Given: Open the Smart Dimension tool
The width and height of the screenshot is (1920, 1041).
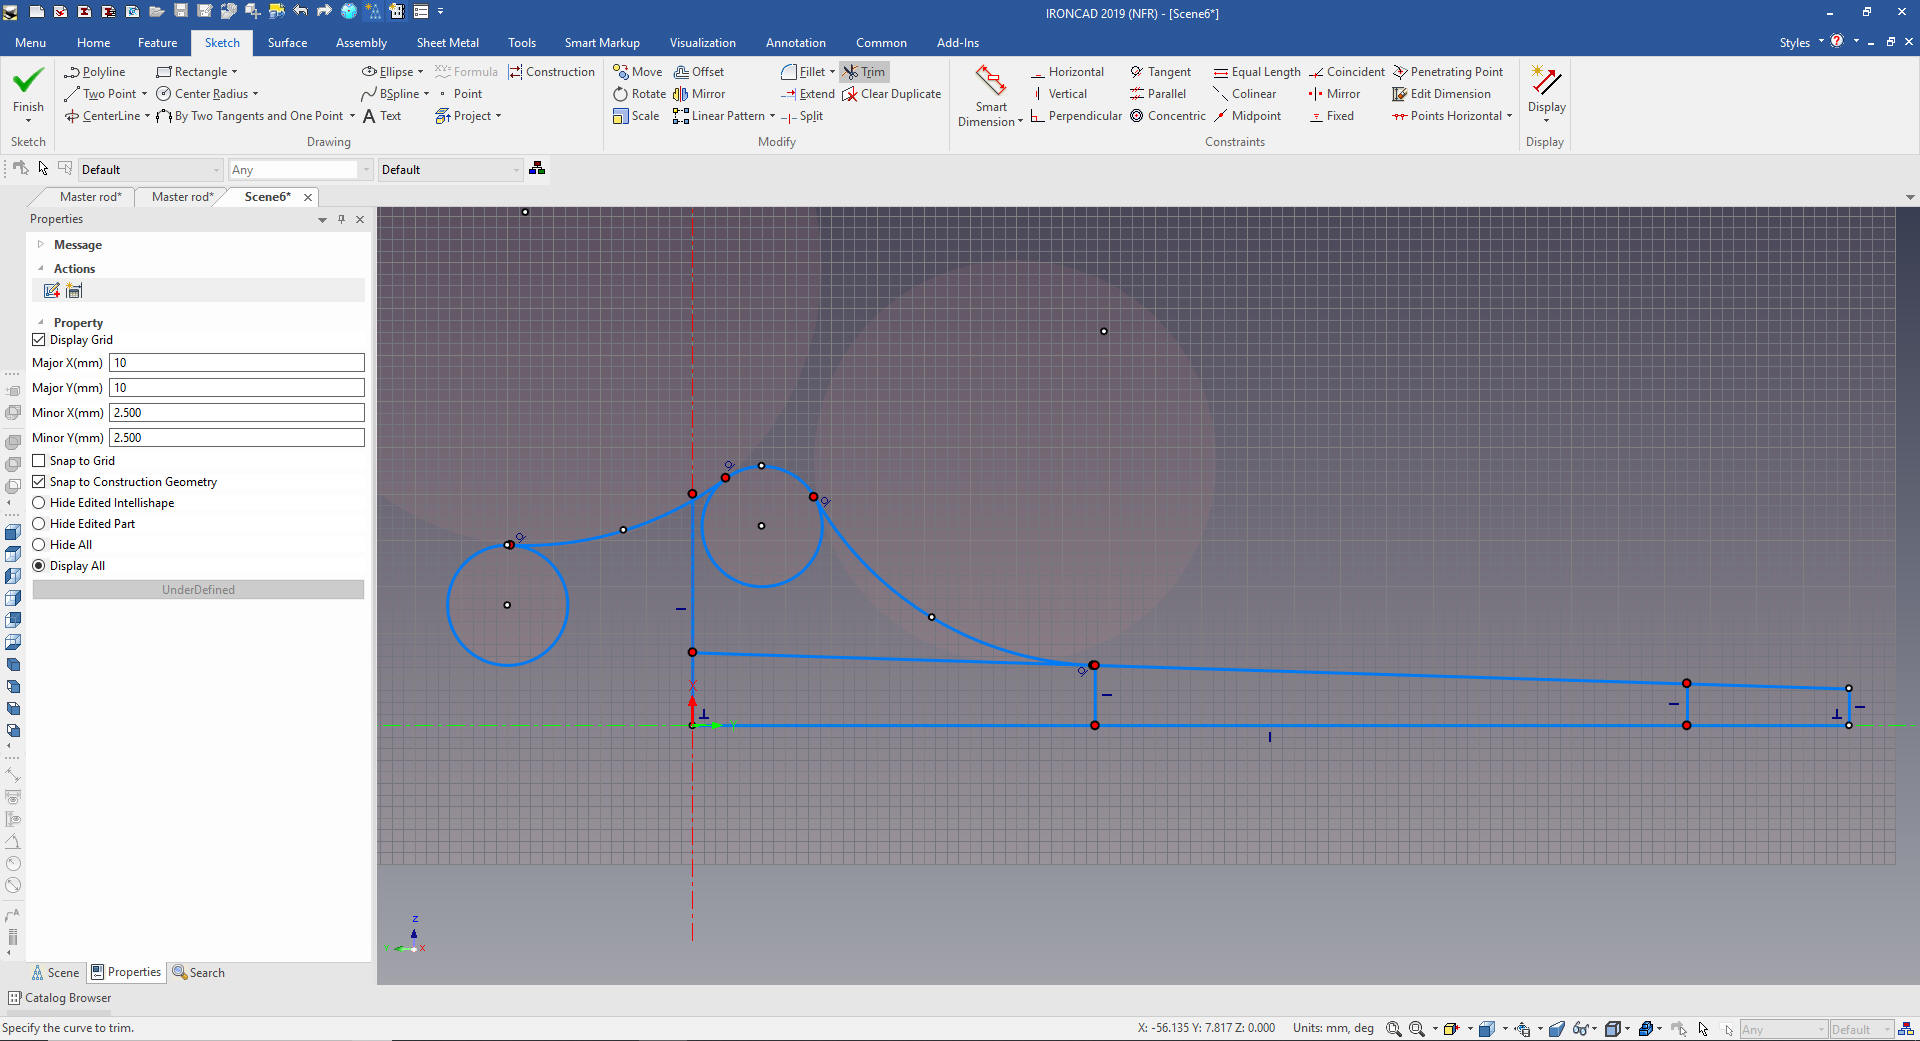Looking at the screenshot, I should (990, 96).
